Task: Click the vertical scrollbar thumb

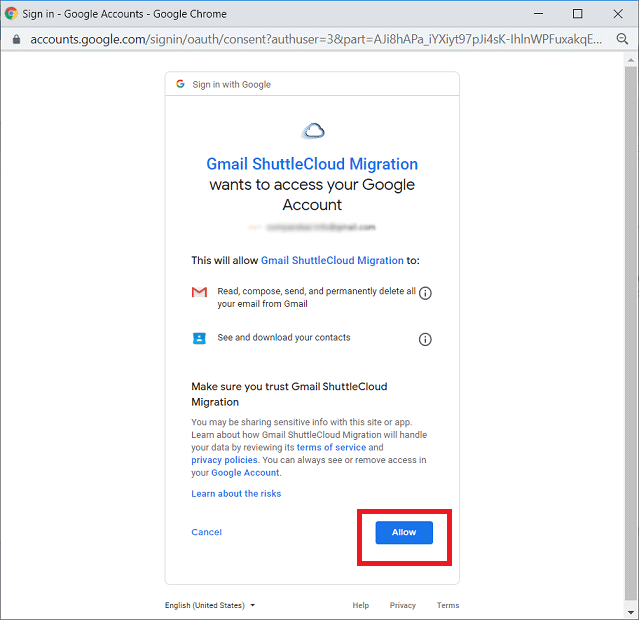Action: [x=630, y=333]
